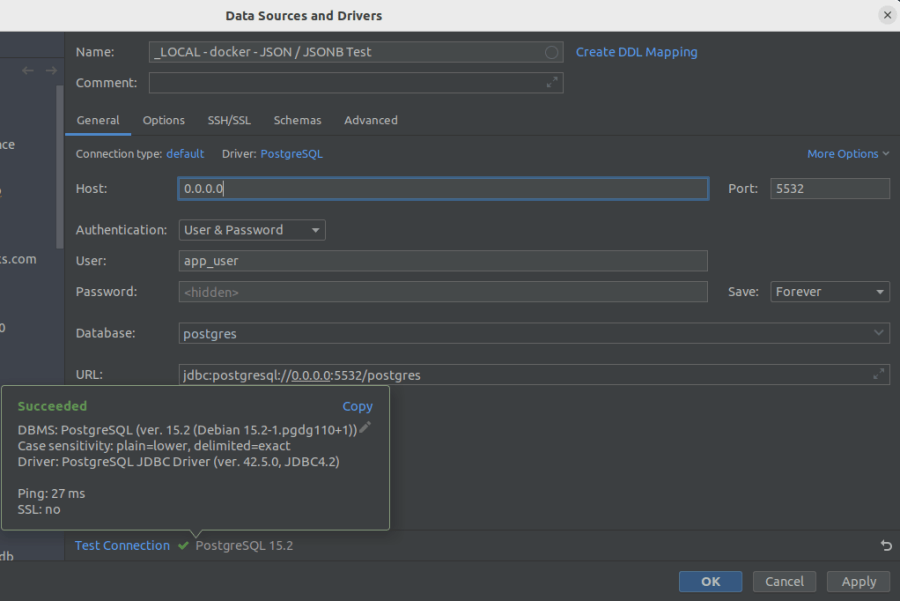Open the Database dropdown chevron

click(x=881, y=333)
